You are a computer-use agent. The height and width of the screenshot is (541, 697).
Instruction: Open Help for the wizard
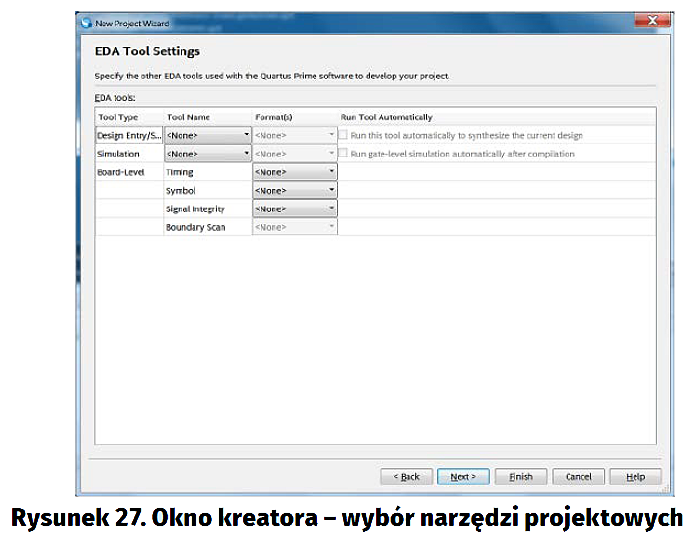pos(635,477)
